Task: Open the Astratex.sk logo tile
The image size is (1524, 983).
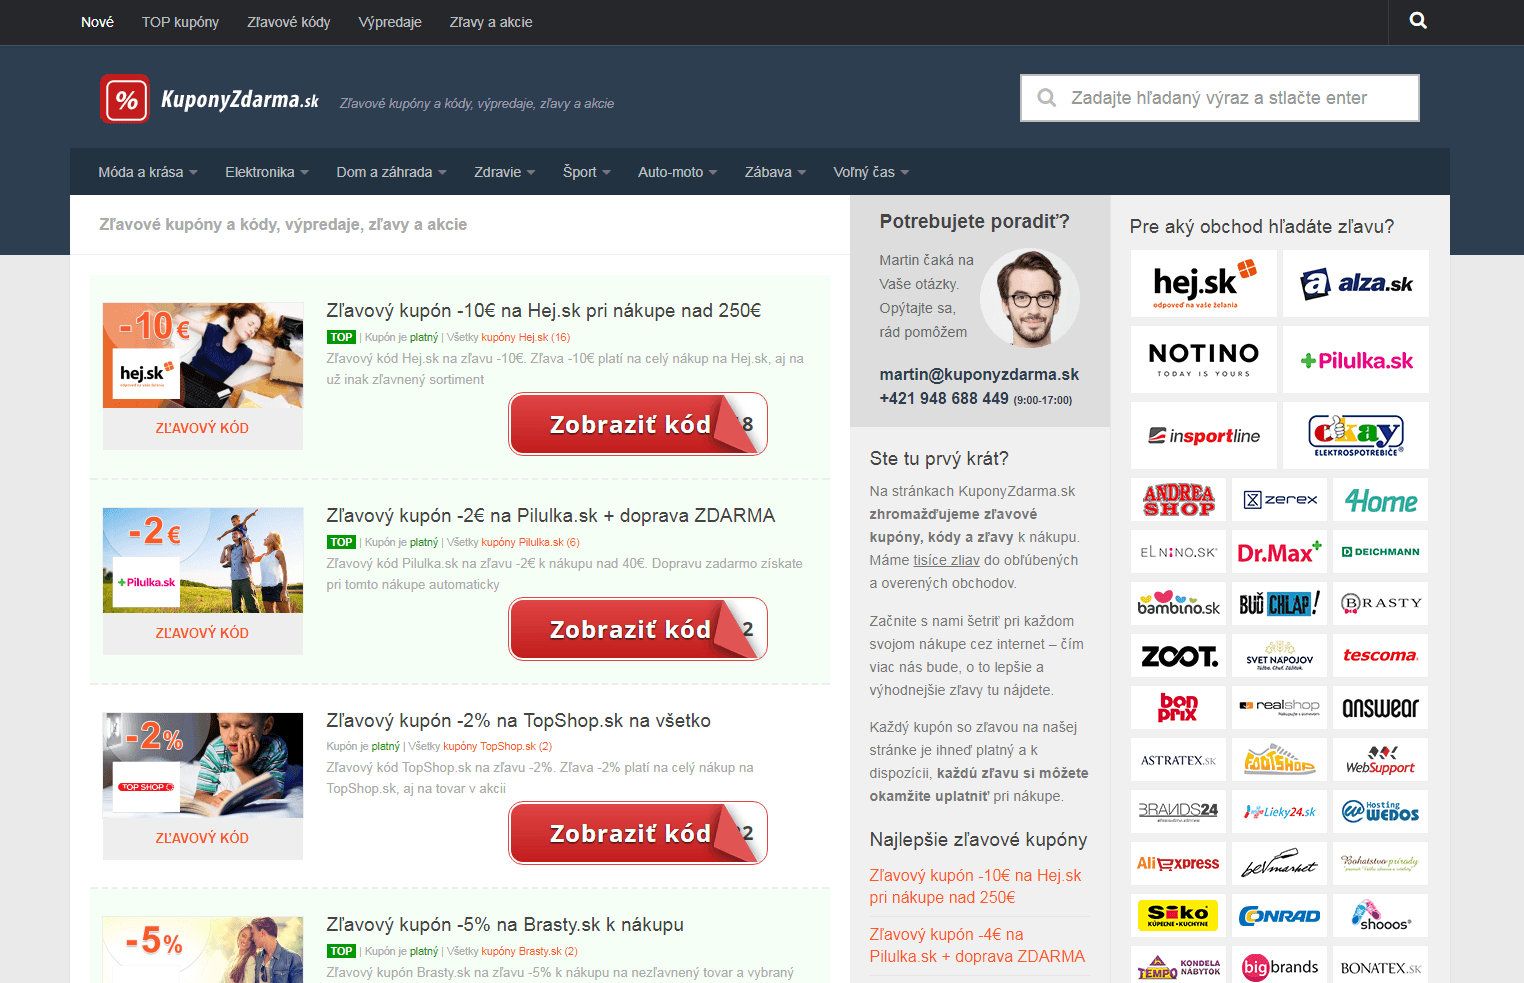Action: [1179, 760]
